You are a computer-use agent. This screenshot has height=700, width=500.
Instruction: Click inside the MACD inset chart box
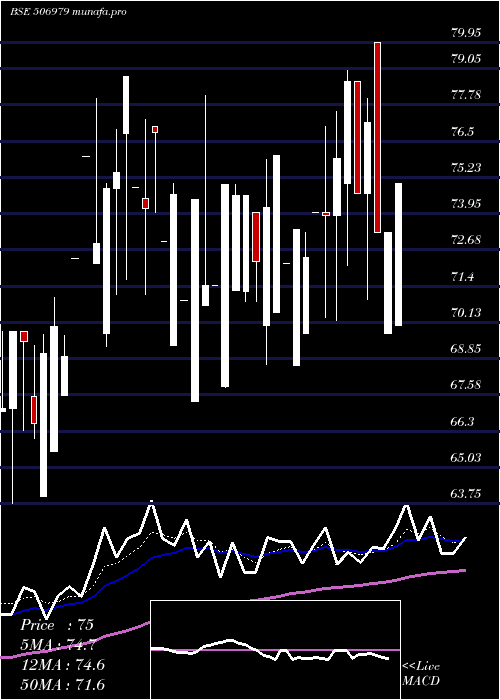coord(275,650)
